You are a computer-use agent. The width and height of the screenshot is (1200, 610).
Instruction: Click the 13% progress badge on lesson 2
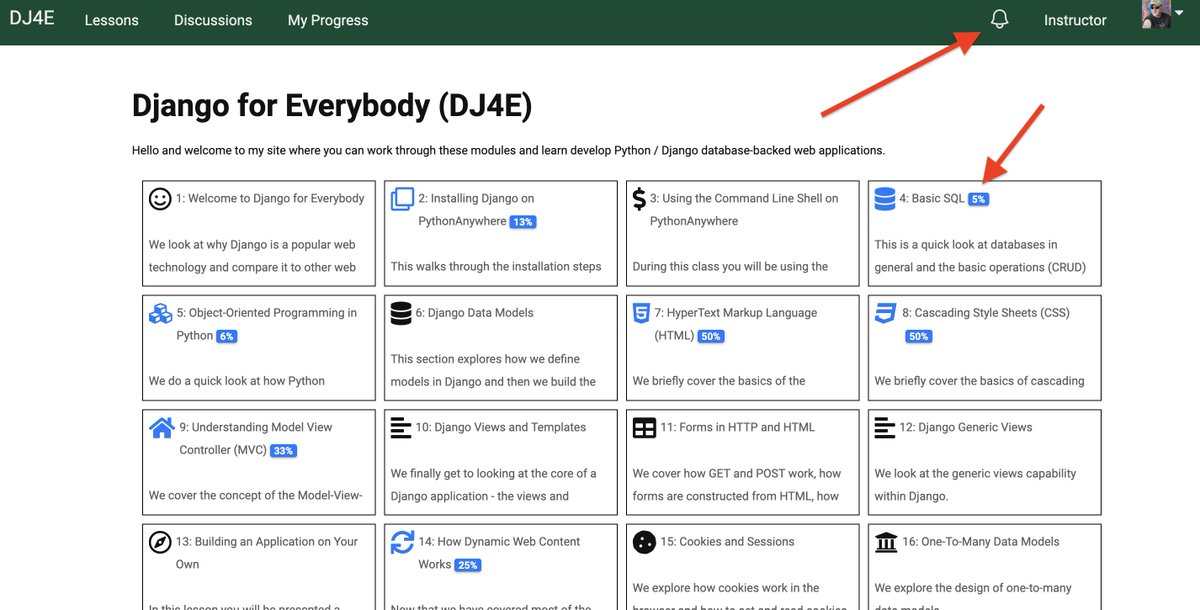523,222
